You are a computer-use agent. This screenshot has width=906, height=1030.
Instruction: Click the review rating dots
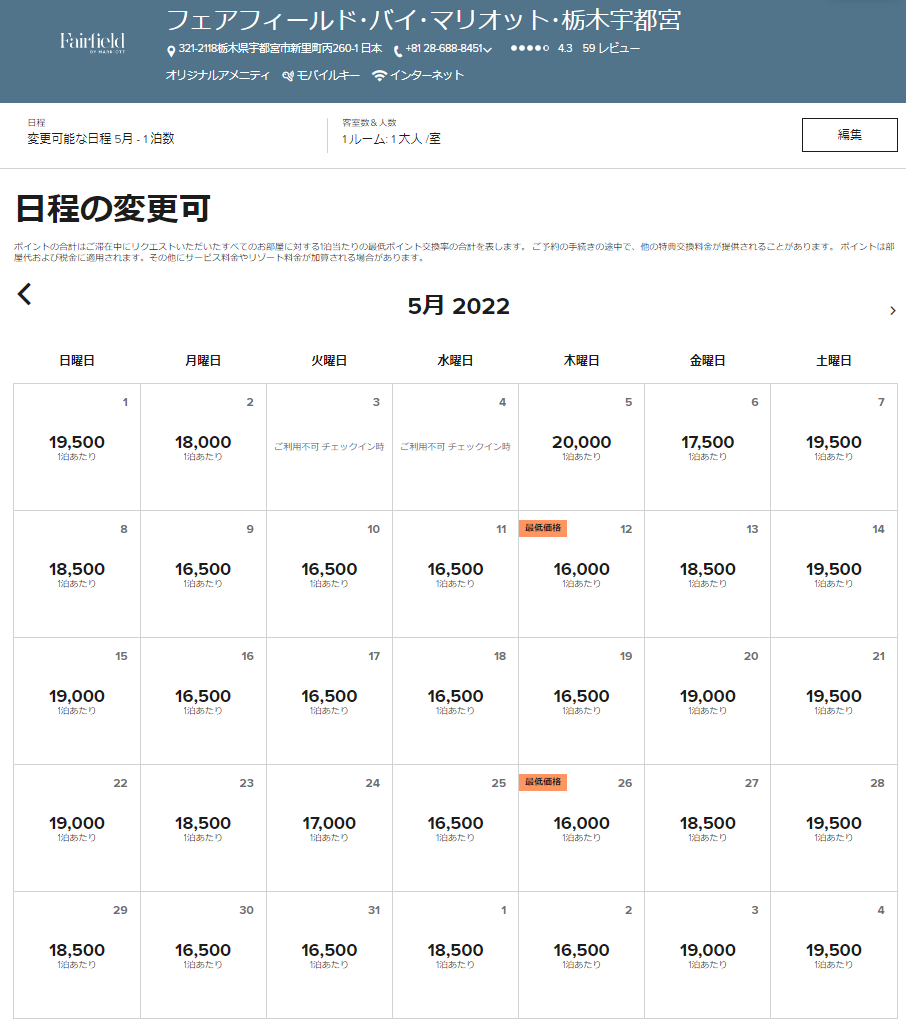[529, 48]
